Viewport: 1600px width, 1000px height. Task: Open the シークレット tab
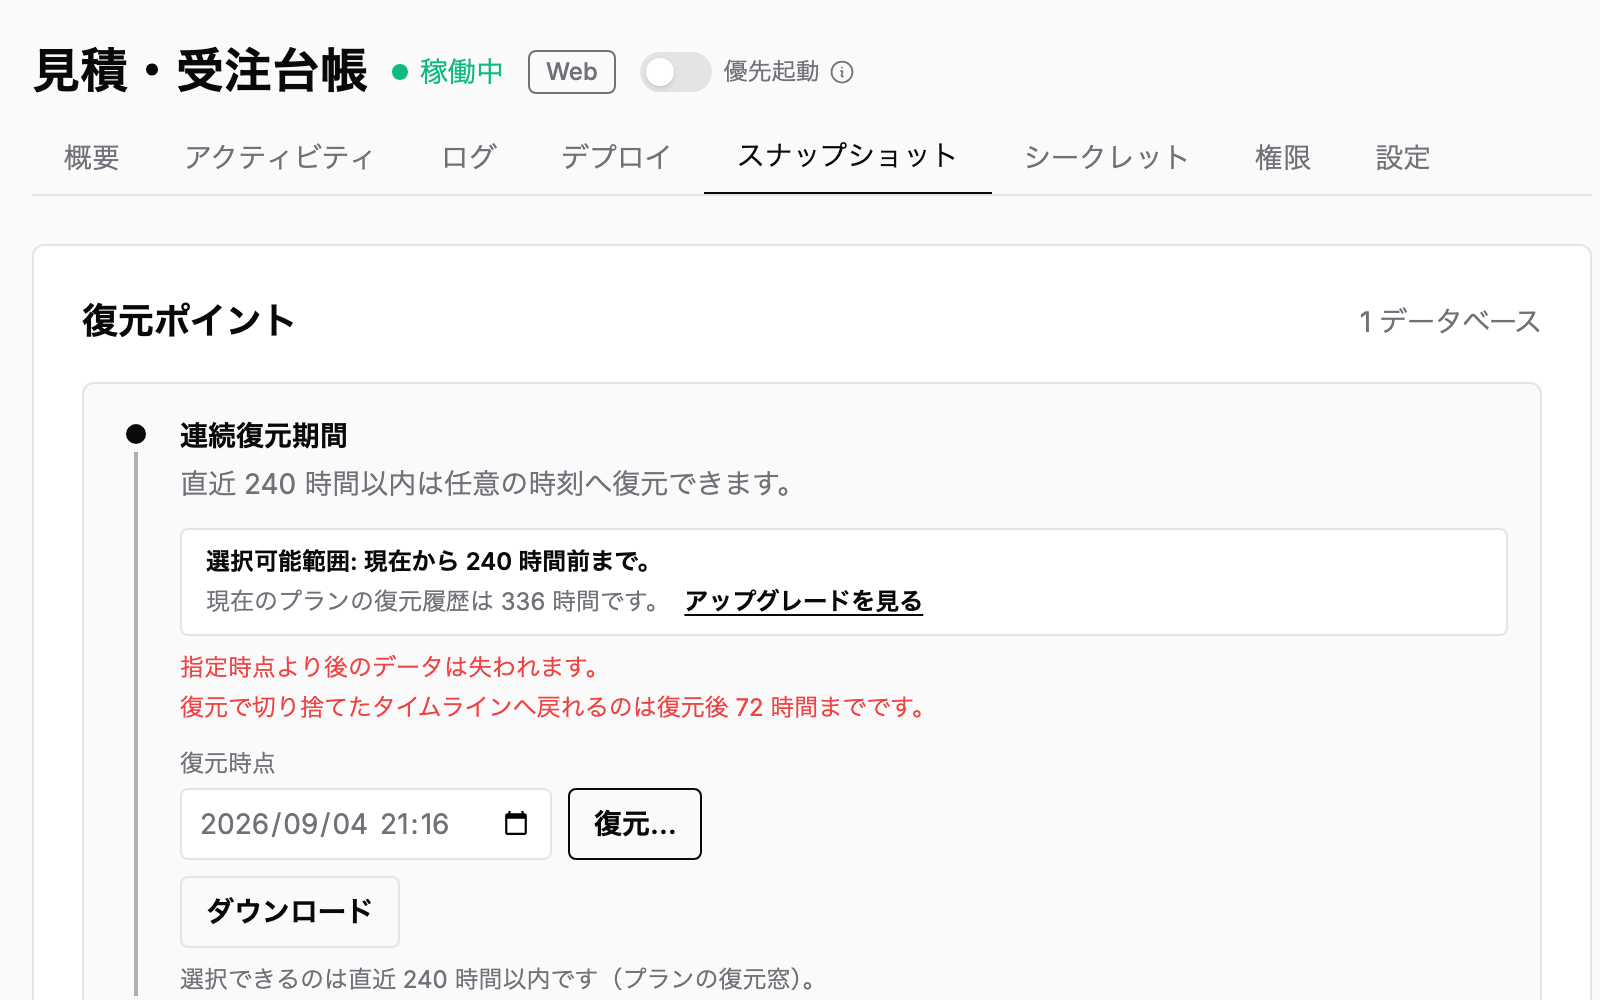coord(1107,157)
